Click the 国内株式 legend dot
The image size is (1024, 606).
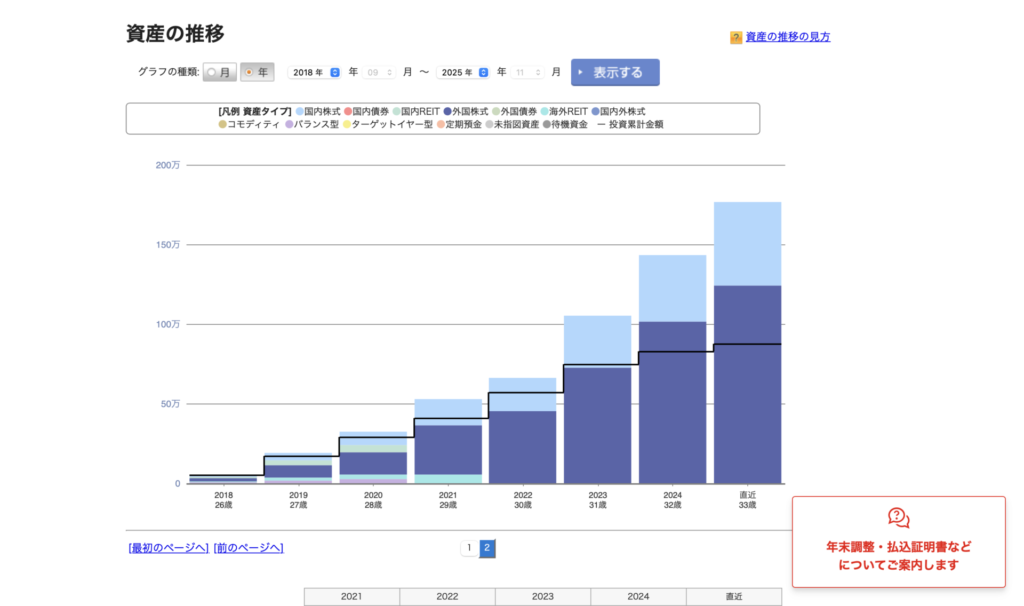(299, 112)
